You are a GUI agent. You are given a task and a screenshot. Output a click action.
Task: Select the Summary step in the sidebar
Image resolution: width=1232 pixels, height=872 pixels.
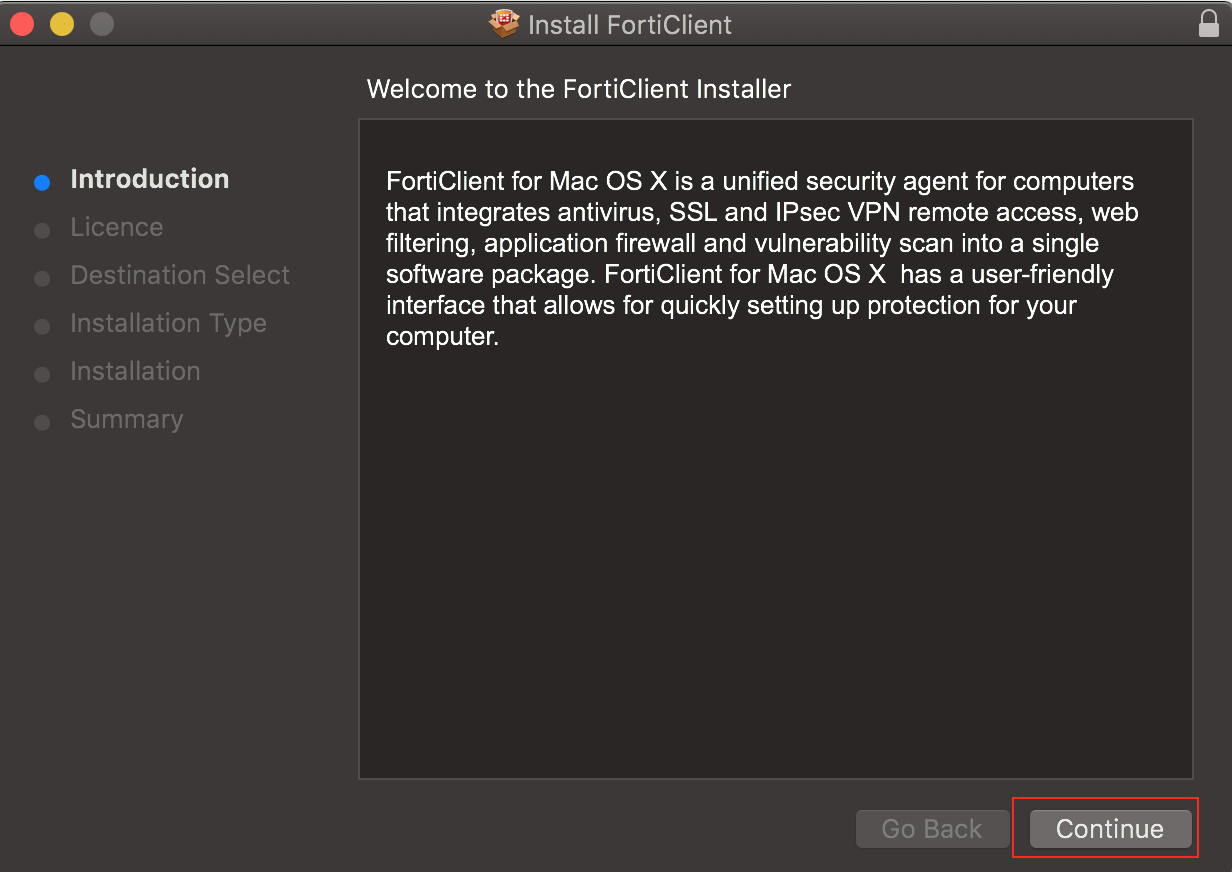pyautogui.click(x=127, y=419)
